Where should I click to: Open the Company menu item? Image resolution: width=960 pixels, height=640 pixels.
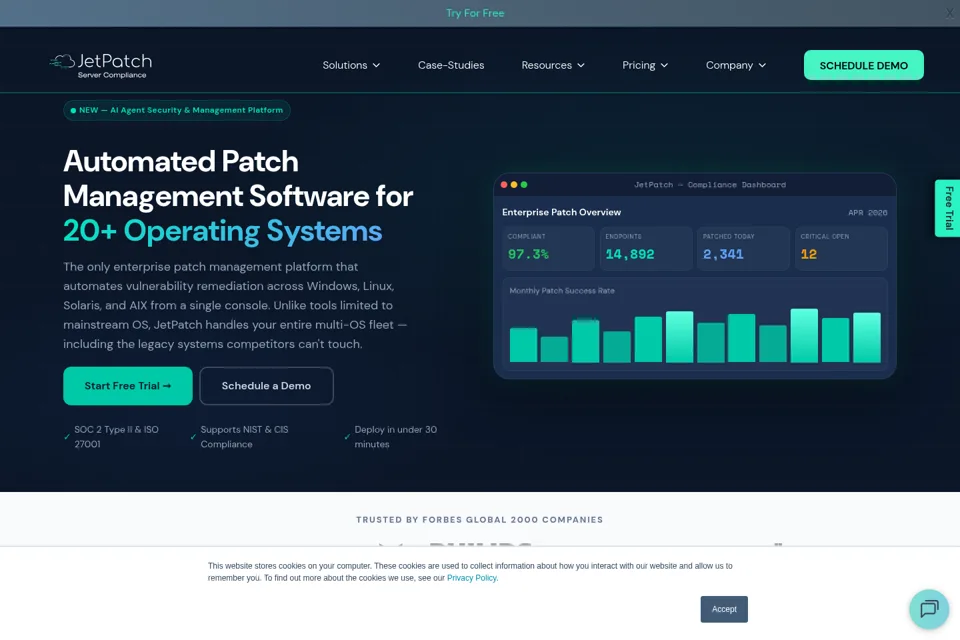pyautogui.click(x=729, y=65)
